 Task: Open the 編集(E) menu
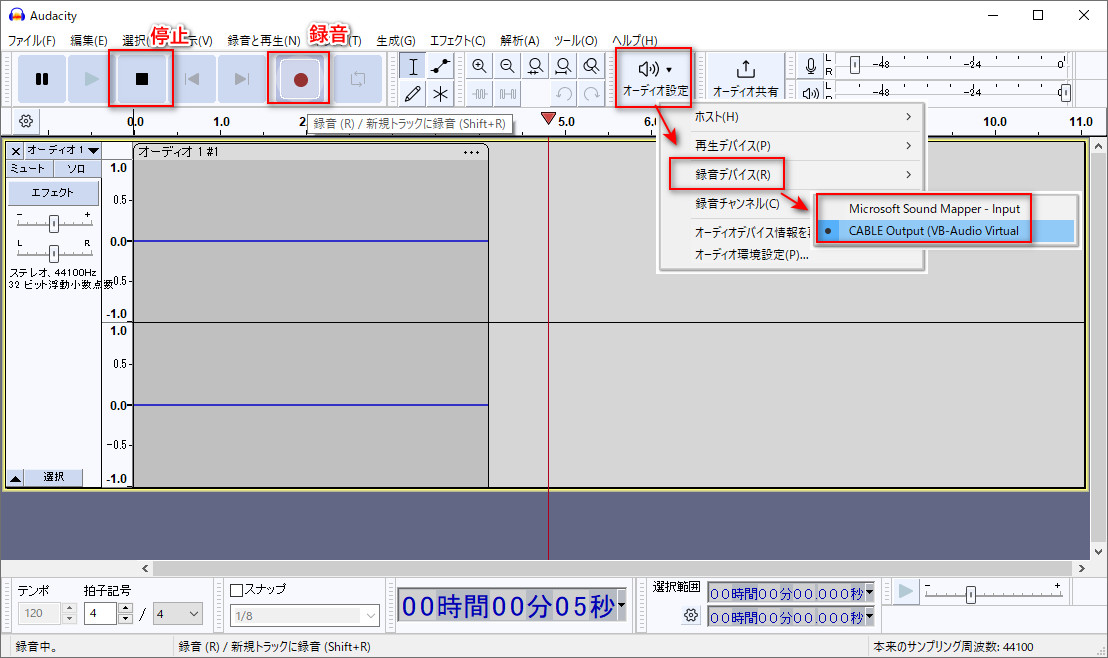(x=89, y=41)
